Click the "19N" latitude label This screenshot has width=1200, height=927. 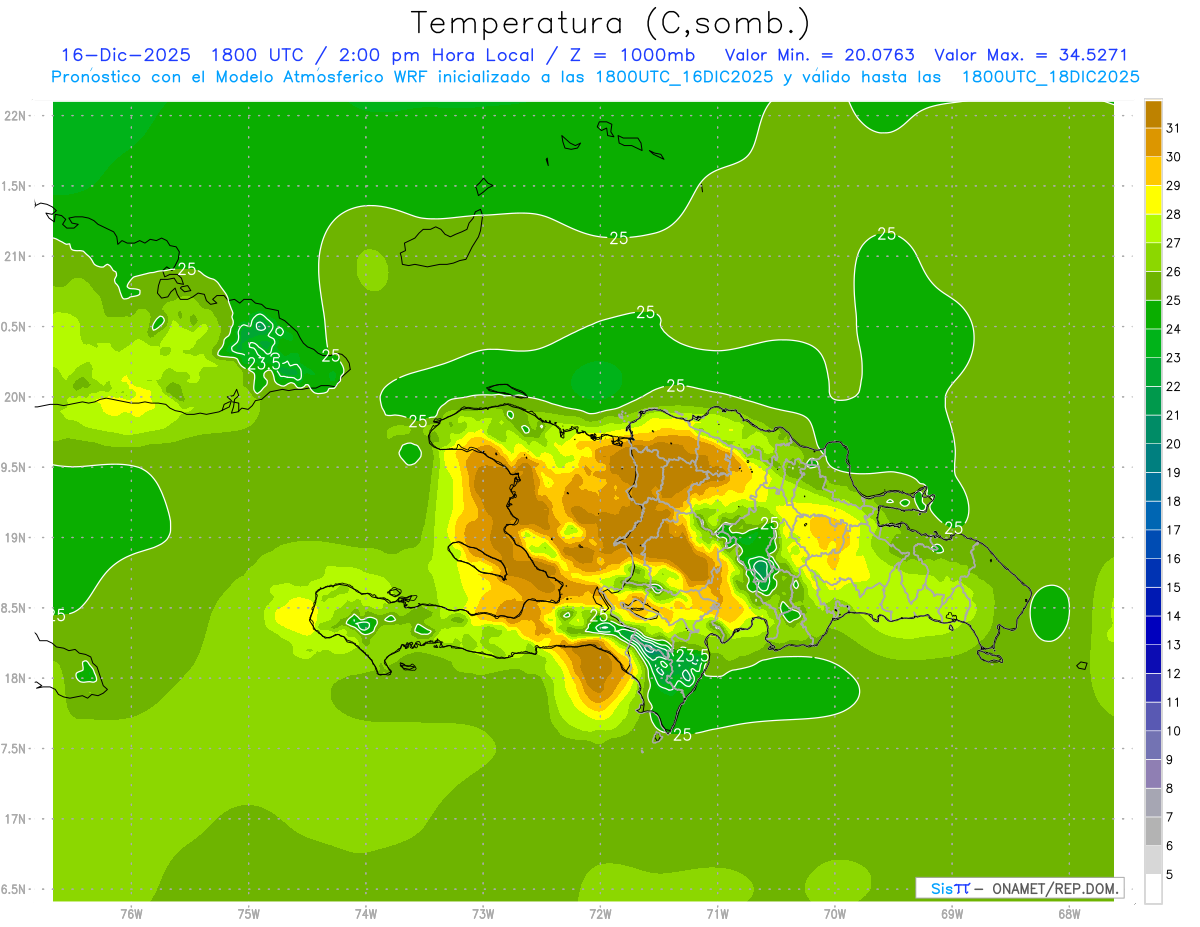click(x=16, y=538)
